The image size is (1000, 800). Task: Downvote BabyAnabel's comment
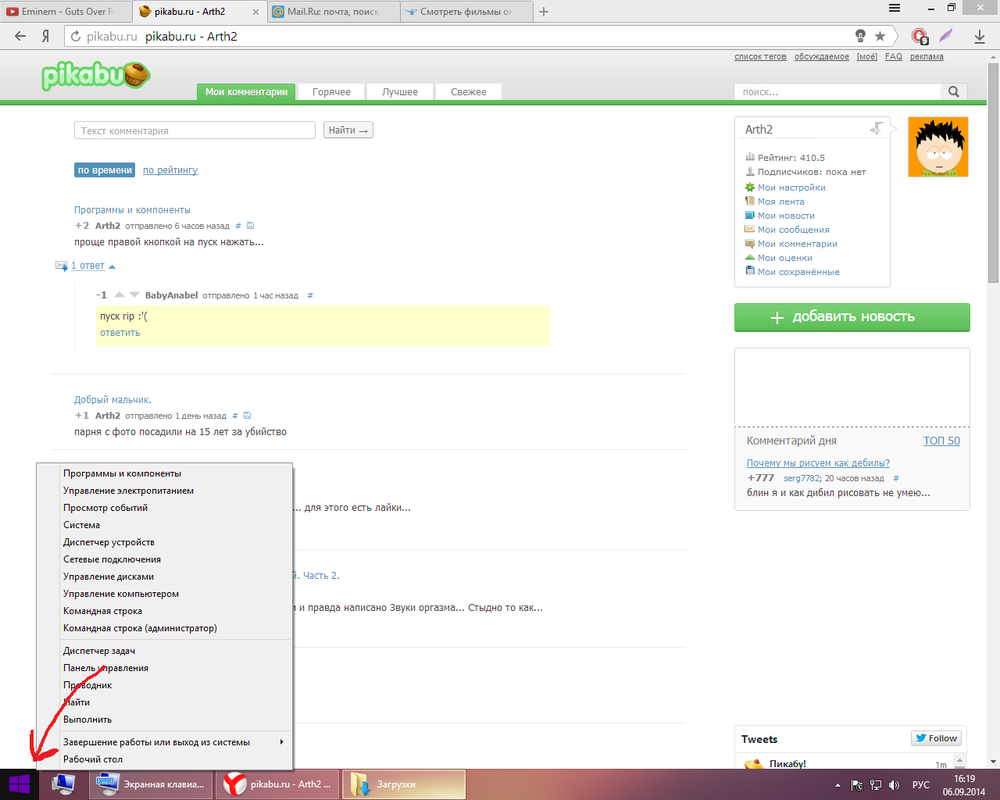coord(134,296)
